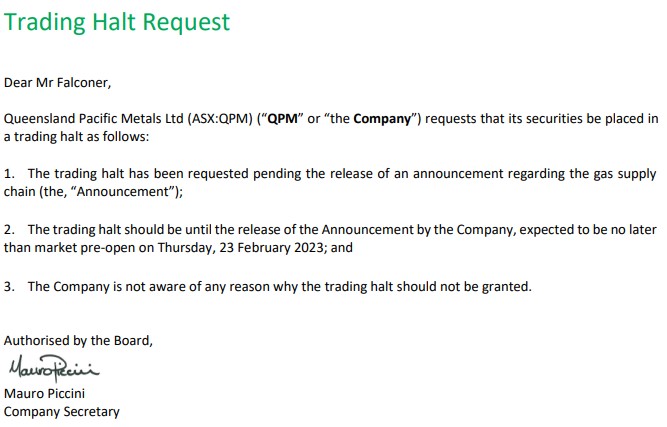The image size is (667, 427).
Task: Click the text Authorised by the Board
Action: tap(78, 341)
